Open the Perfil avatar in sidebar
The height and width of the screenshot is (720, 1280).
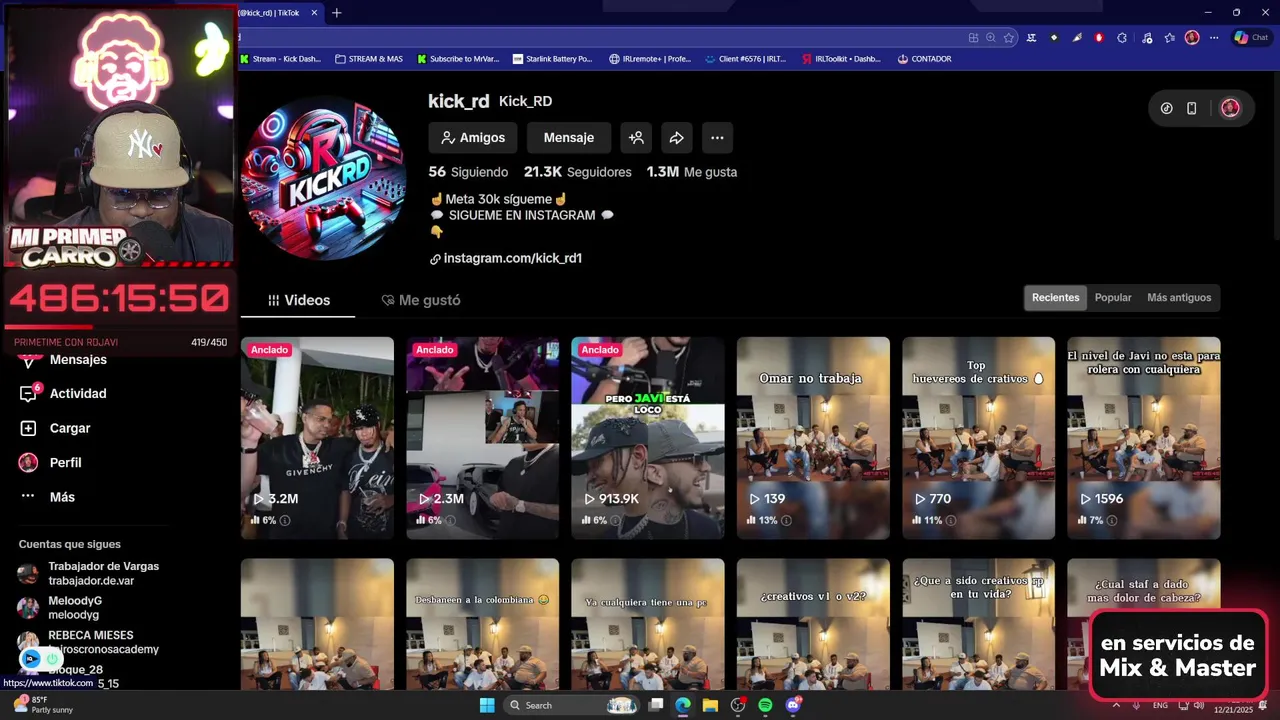click(x=28, y=462)
